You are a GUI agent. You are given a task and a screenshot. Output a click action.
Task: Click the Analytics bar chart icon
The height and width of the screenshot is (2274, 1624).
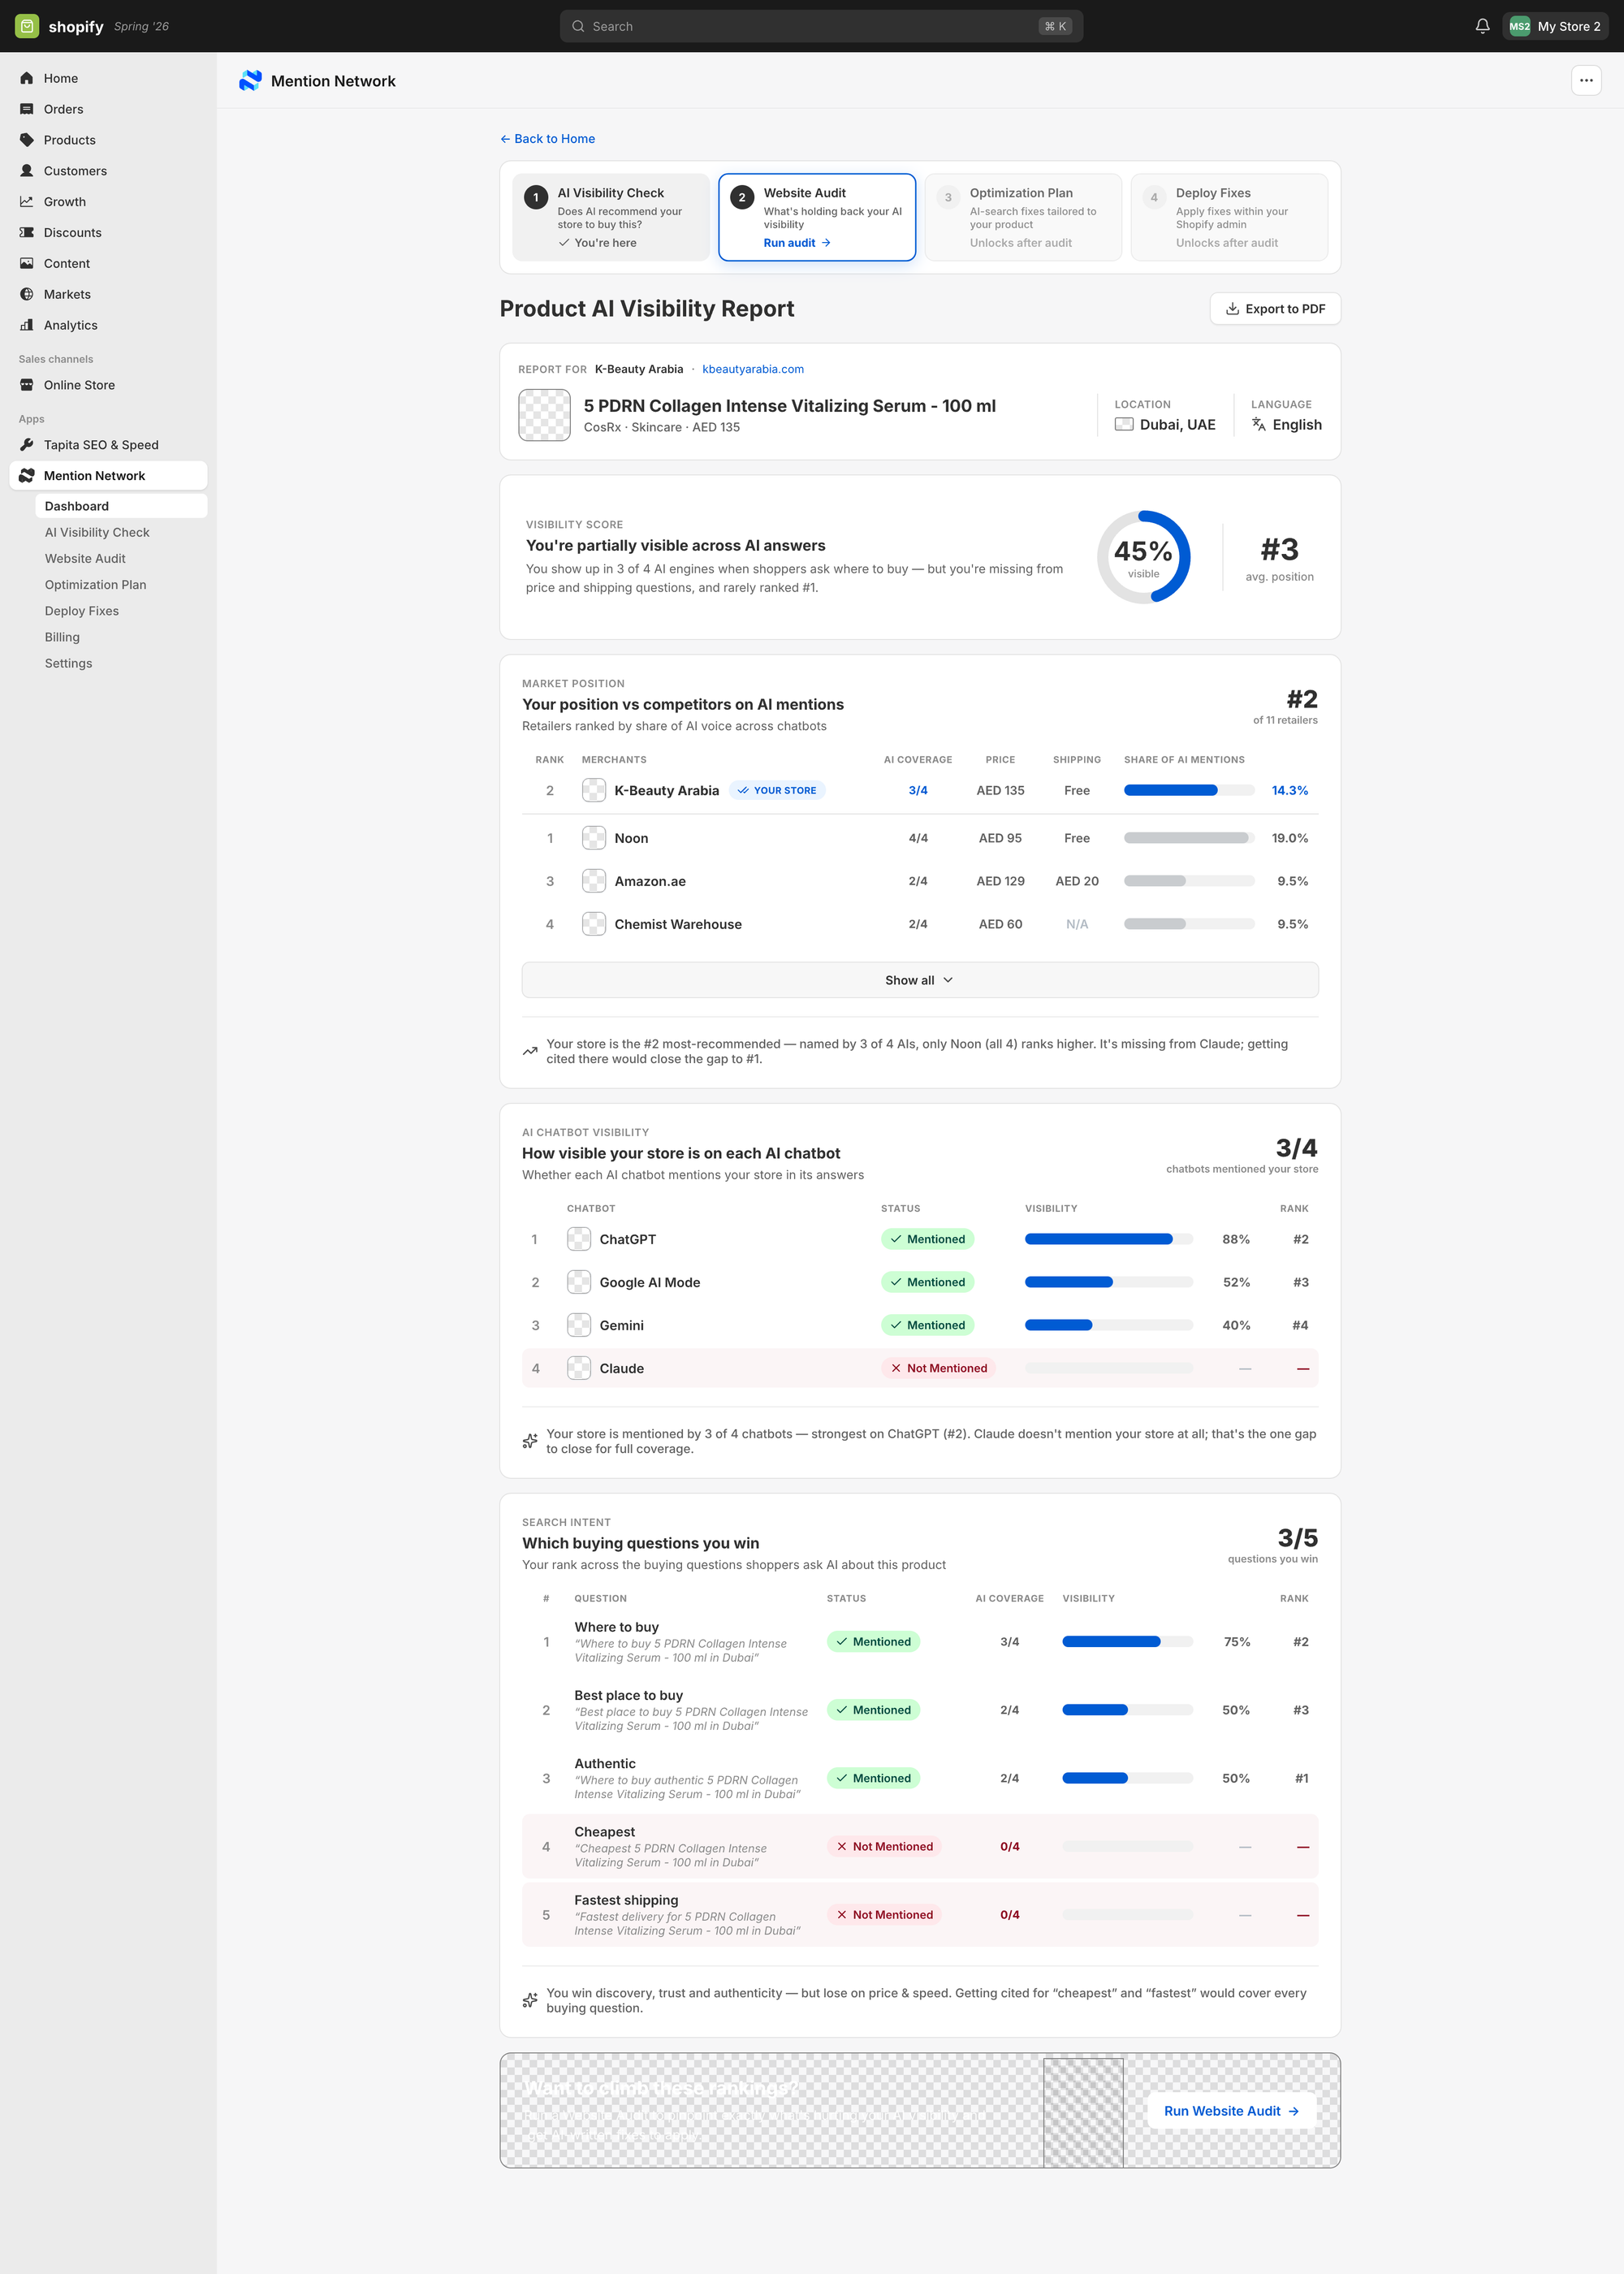27,325
